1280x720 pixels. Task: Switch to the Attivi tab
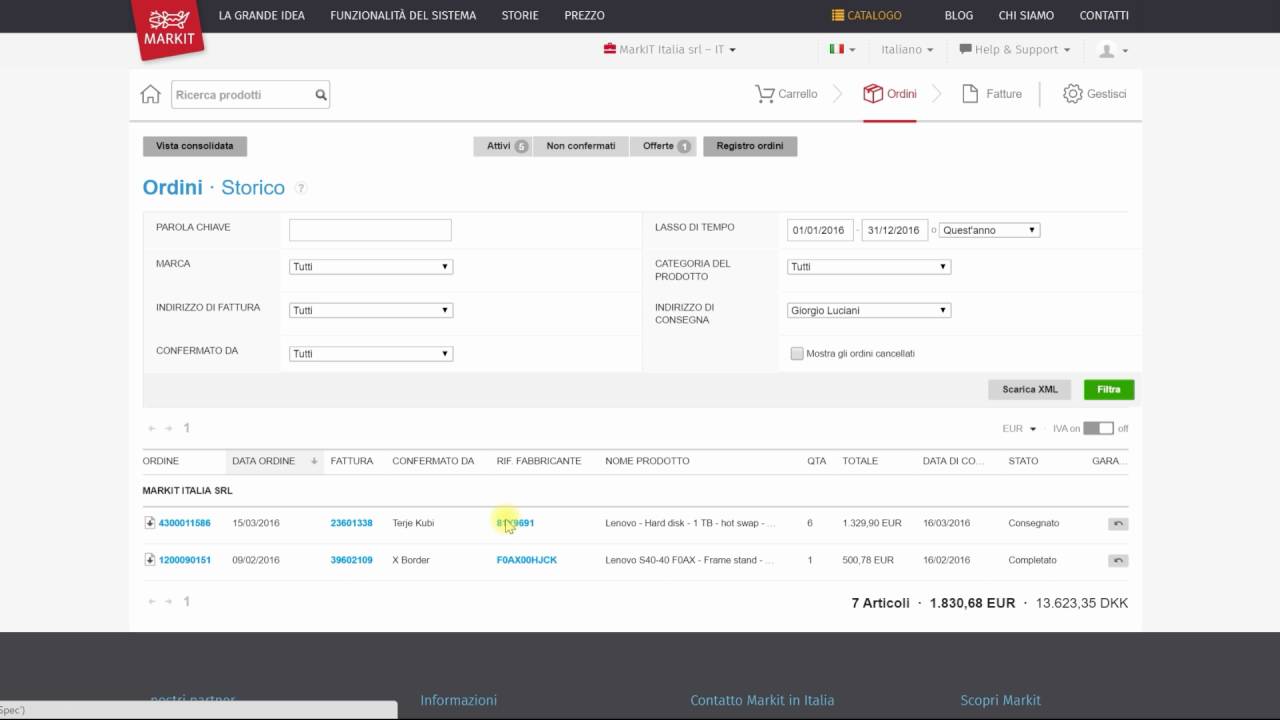[x=503, y=146]
